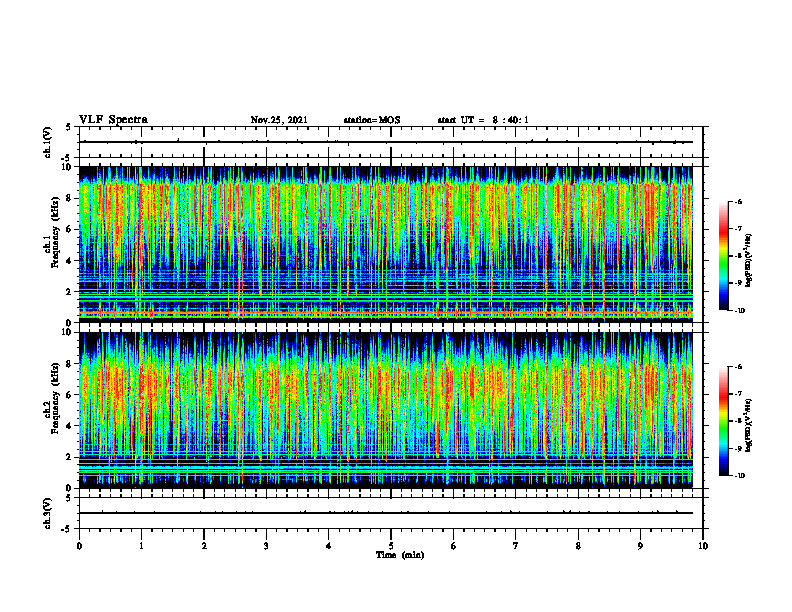Click time axis tick label '0'
The width and height of the screenshot is (792, 612).
(x=79, y=546)
